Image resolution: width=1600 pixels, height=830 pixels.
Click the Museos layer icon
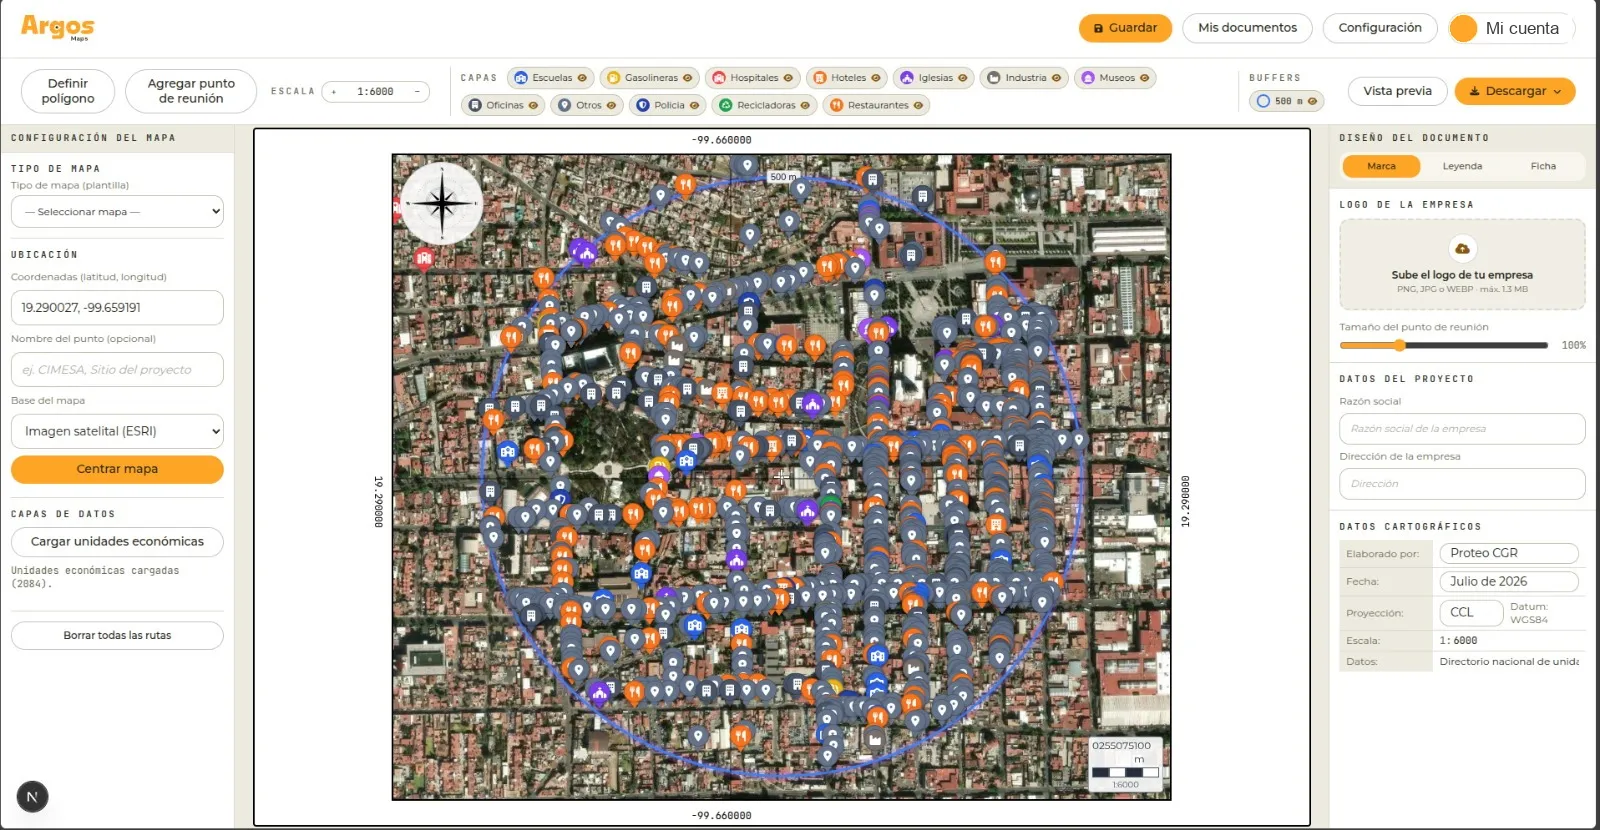(1087, 78)
